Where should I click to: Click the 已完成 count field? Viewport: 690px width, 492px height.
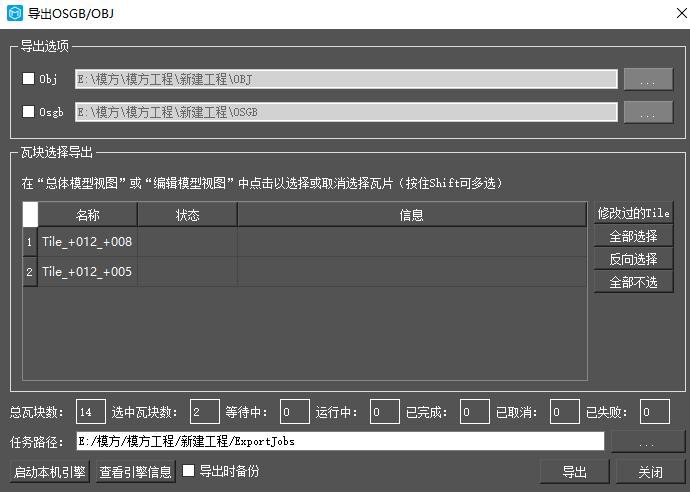coord(475,412)
